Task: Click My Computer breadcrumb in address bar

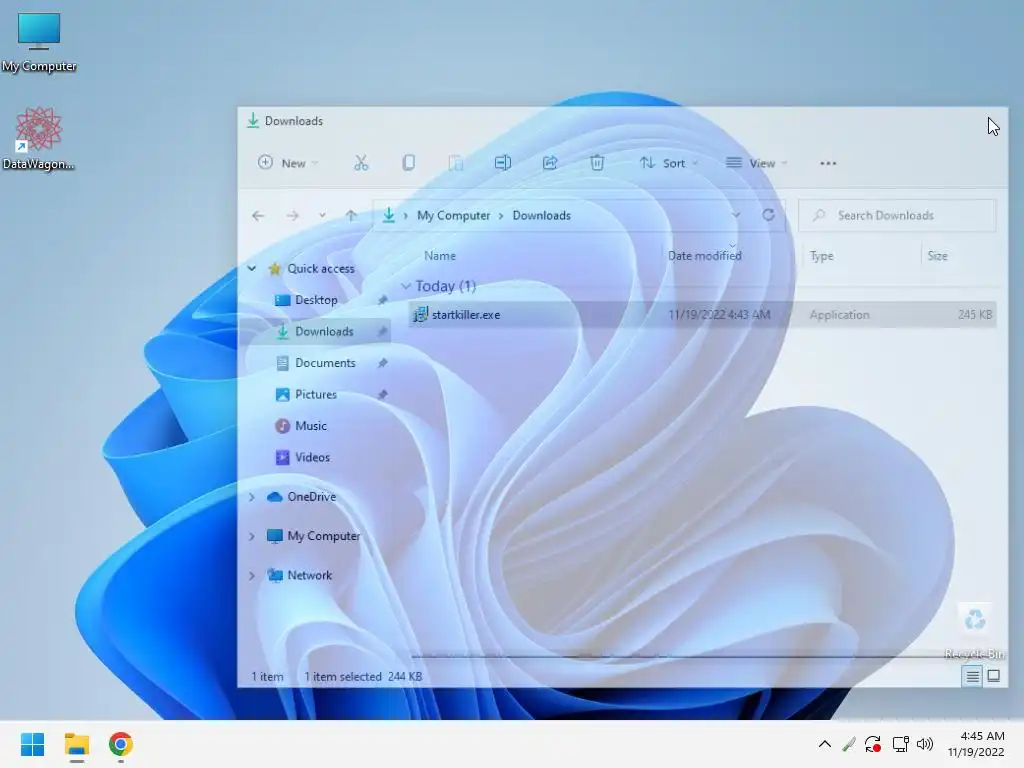Action: 453,215
